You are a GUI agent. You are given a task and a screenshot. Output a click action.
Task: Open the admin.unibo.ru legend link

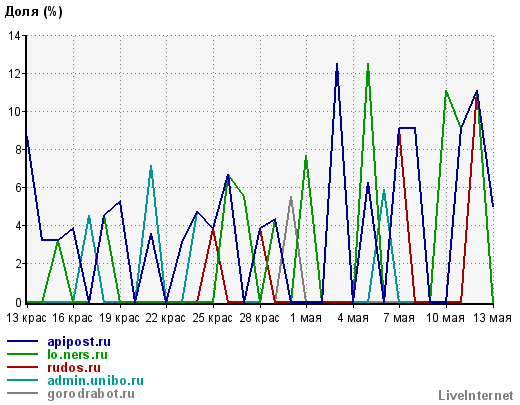click(x=95, y=381)
